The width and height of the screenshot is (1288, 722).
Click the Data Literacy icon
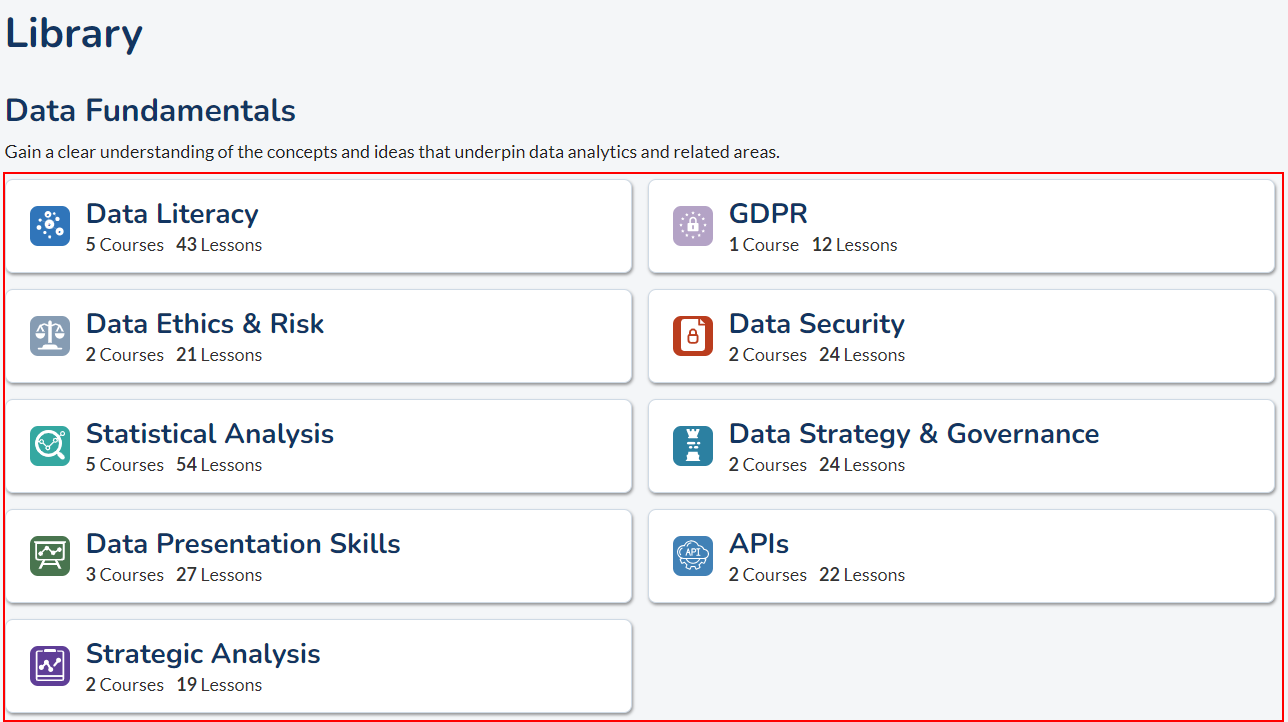click(50, 226)
